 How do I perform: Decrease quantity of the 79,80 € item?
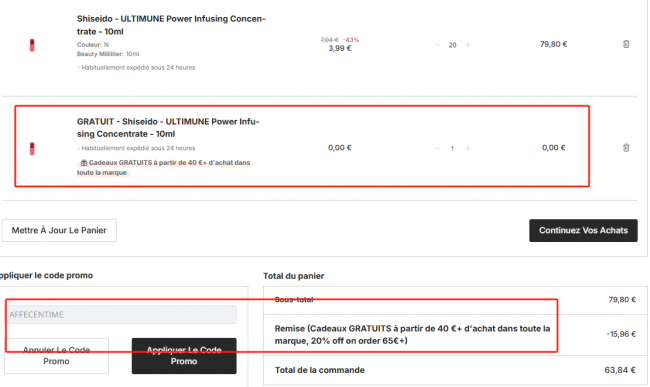coord(437,44)
